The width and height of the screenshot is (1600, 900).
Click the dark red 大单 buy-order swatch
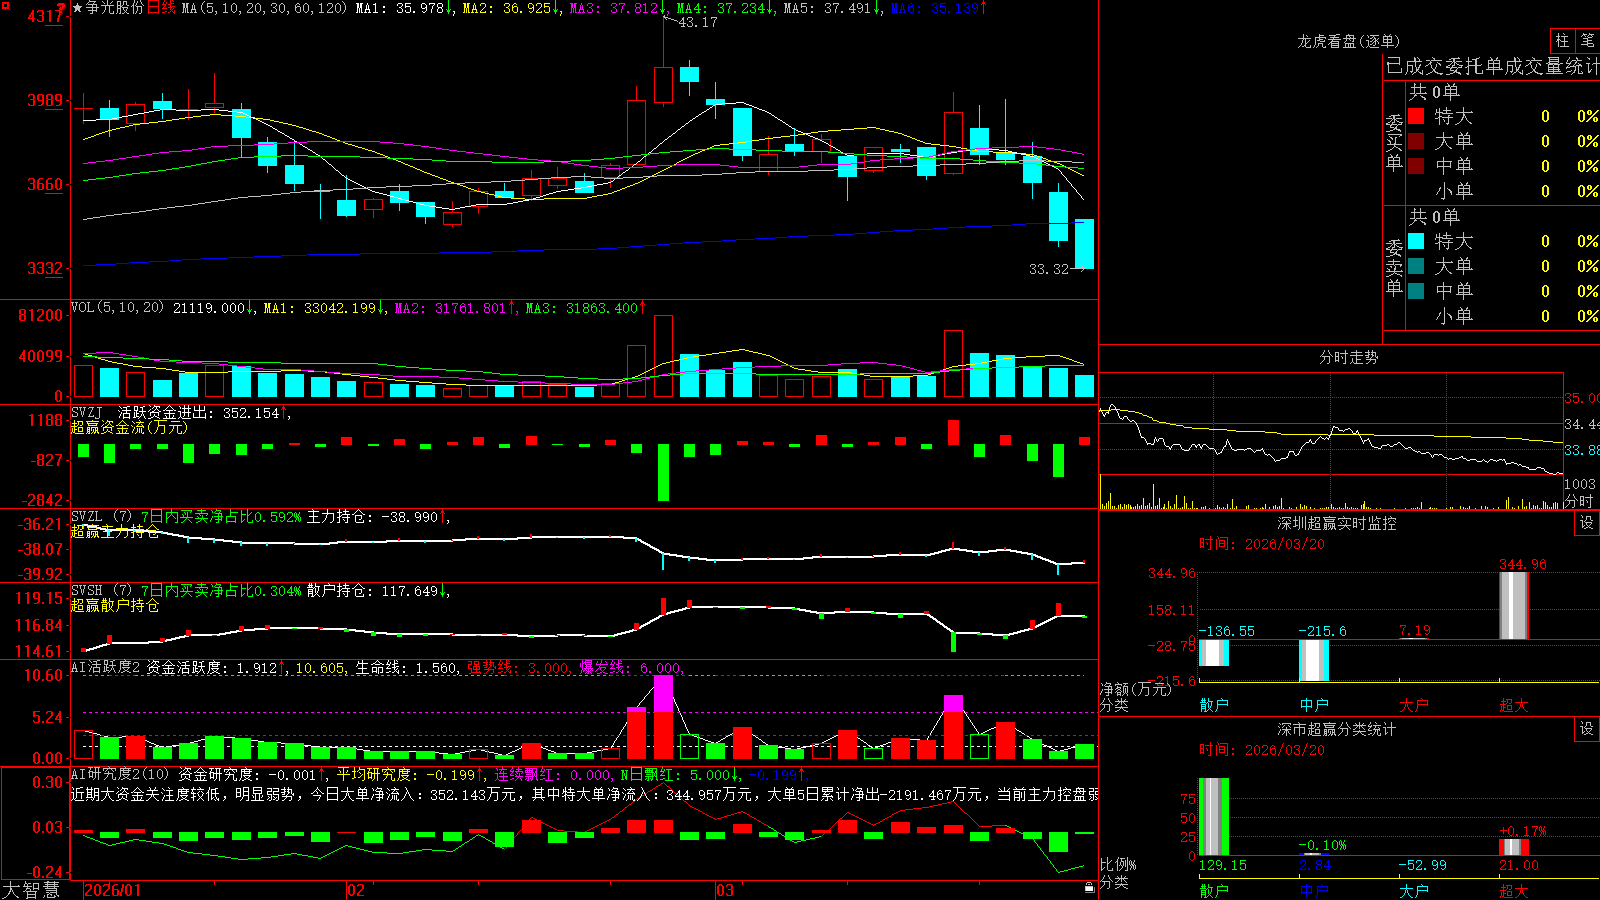coord(1416,141)
